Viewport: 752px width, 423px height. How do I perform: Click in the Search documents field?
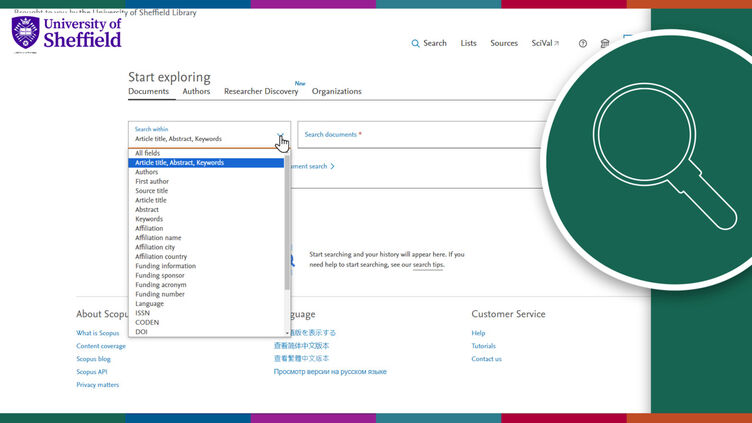click(420, 135)
